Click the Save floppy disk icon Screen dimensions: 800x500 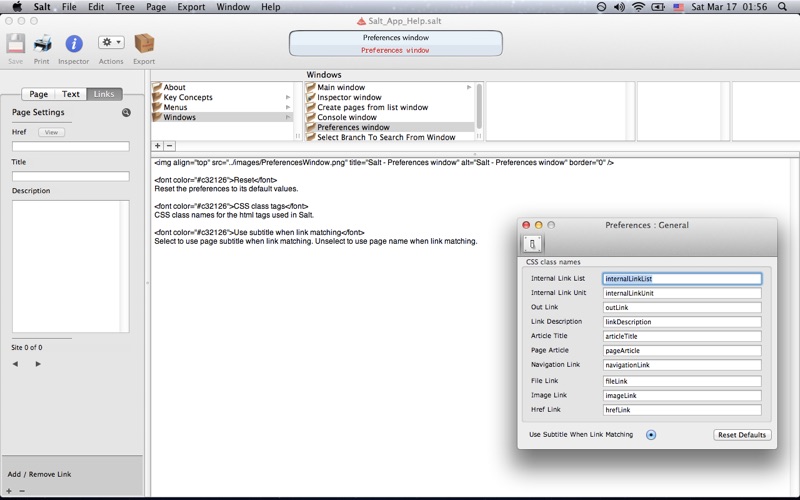tap(15, 44)
